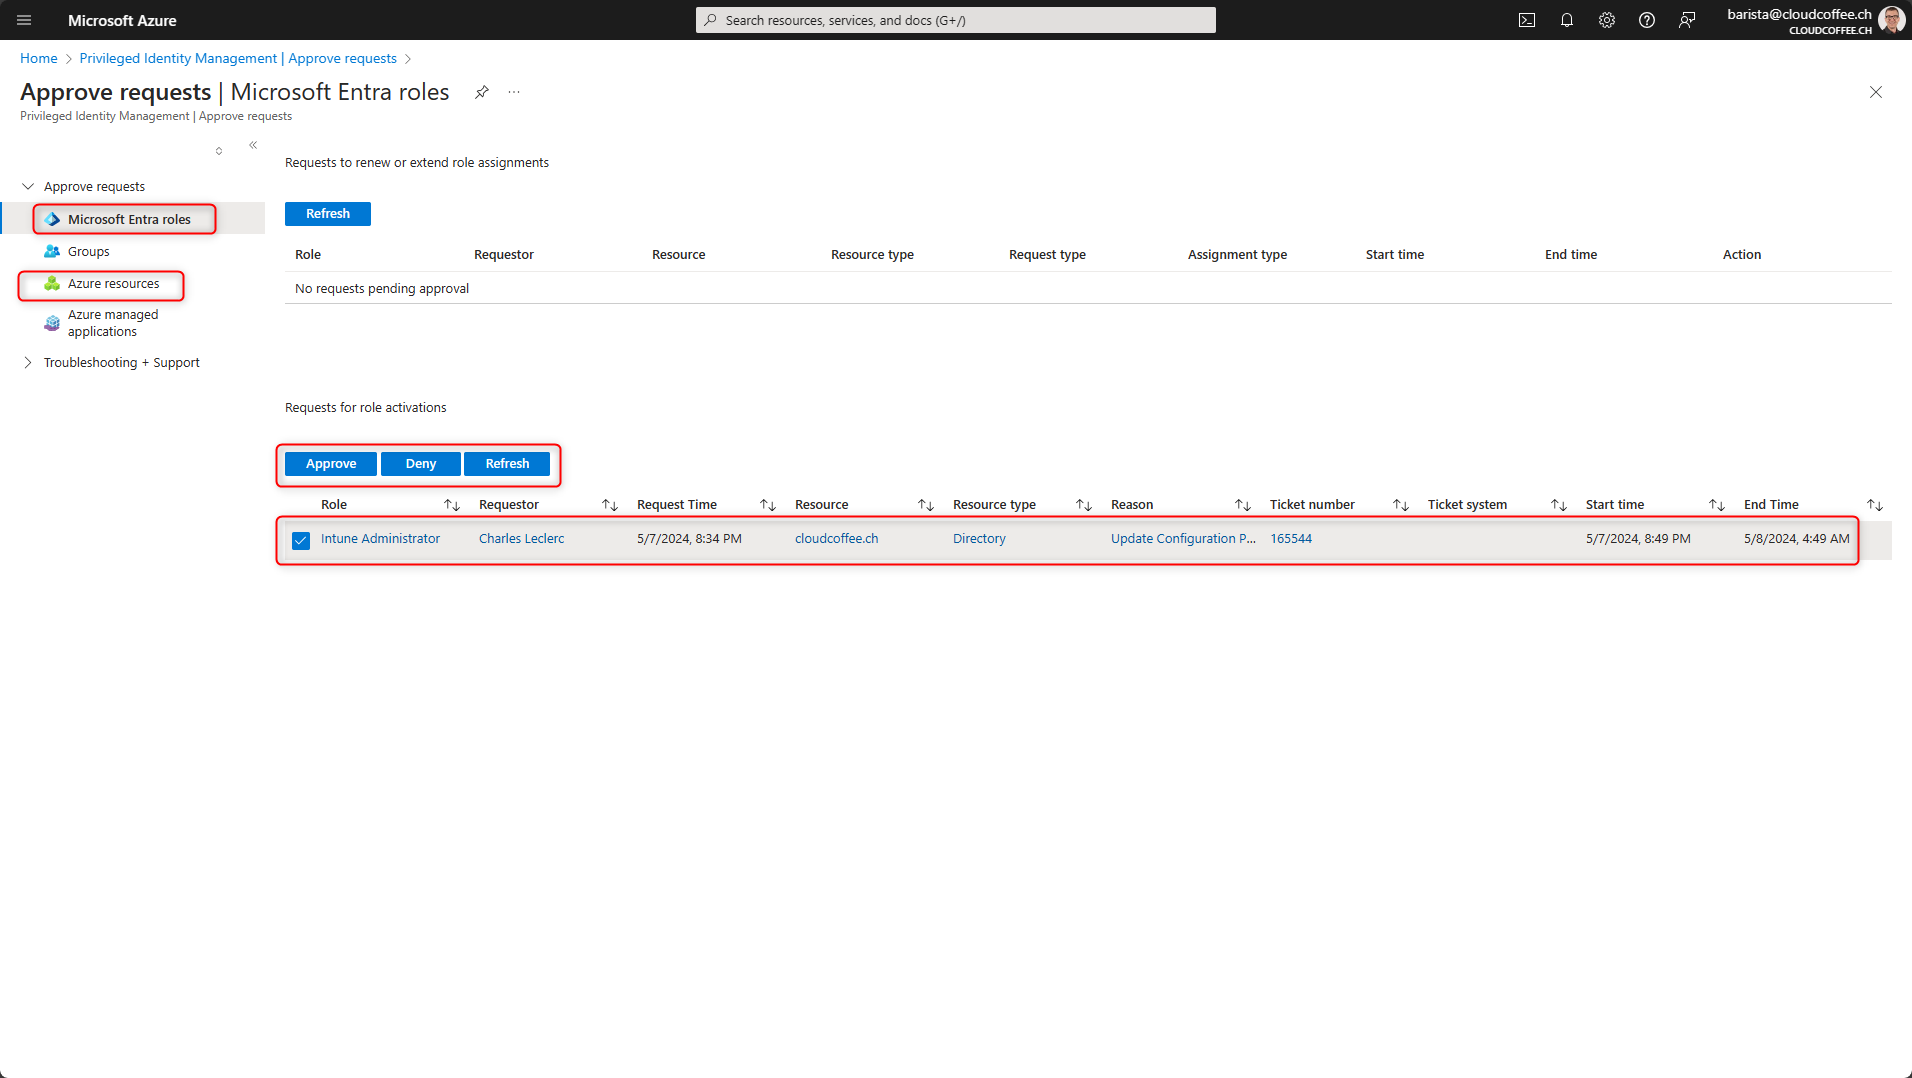Click the Microsoft Entra roles icon
1912x1078 pixels.
click(x=52, y=219)
